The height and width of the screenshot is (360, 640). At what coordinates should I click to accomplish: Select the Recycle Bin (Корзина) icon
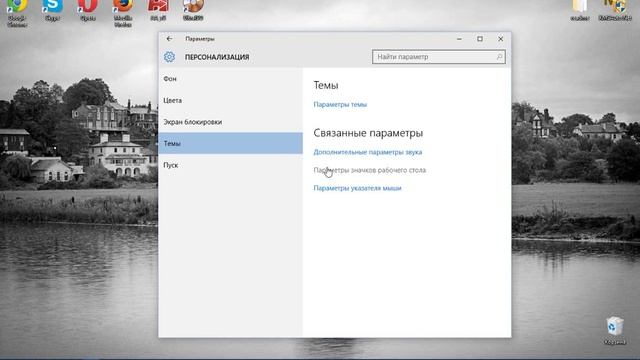615,331
